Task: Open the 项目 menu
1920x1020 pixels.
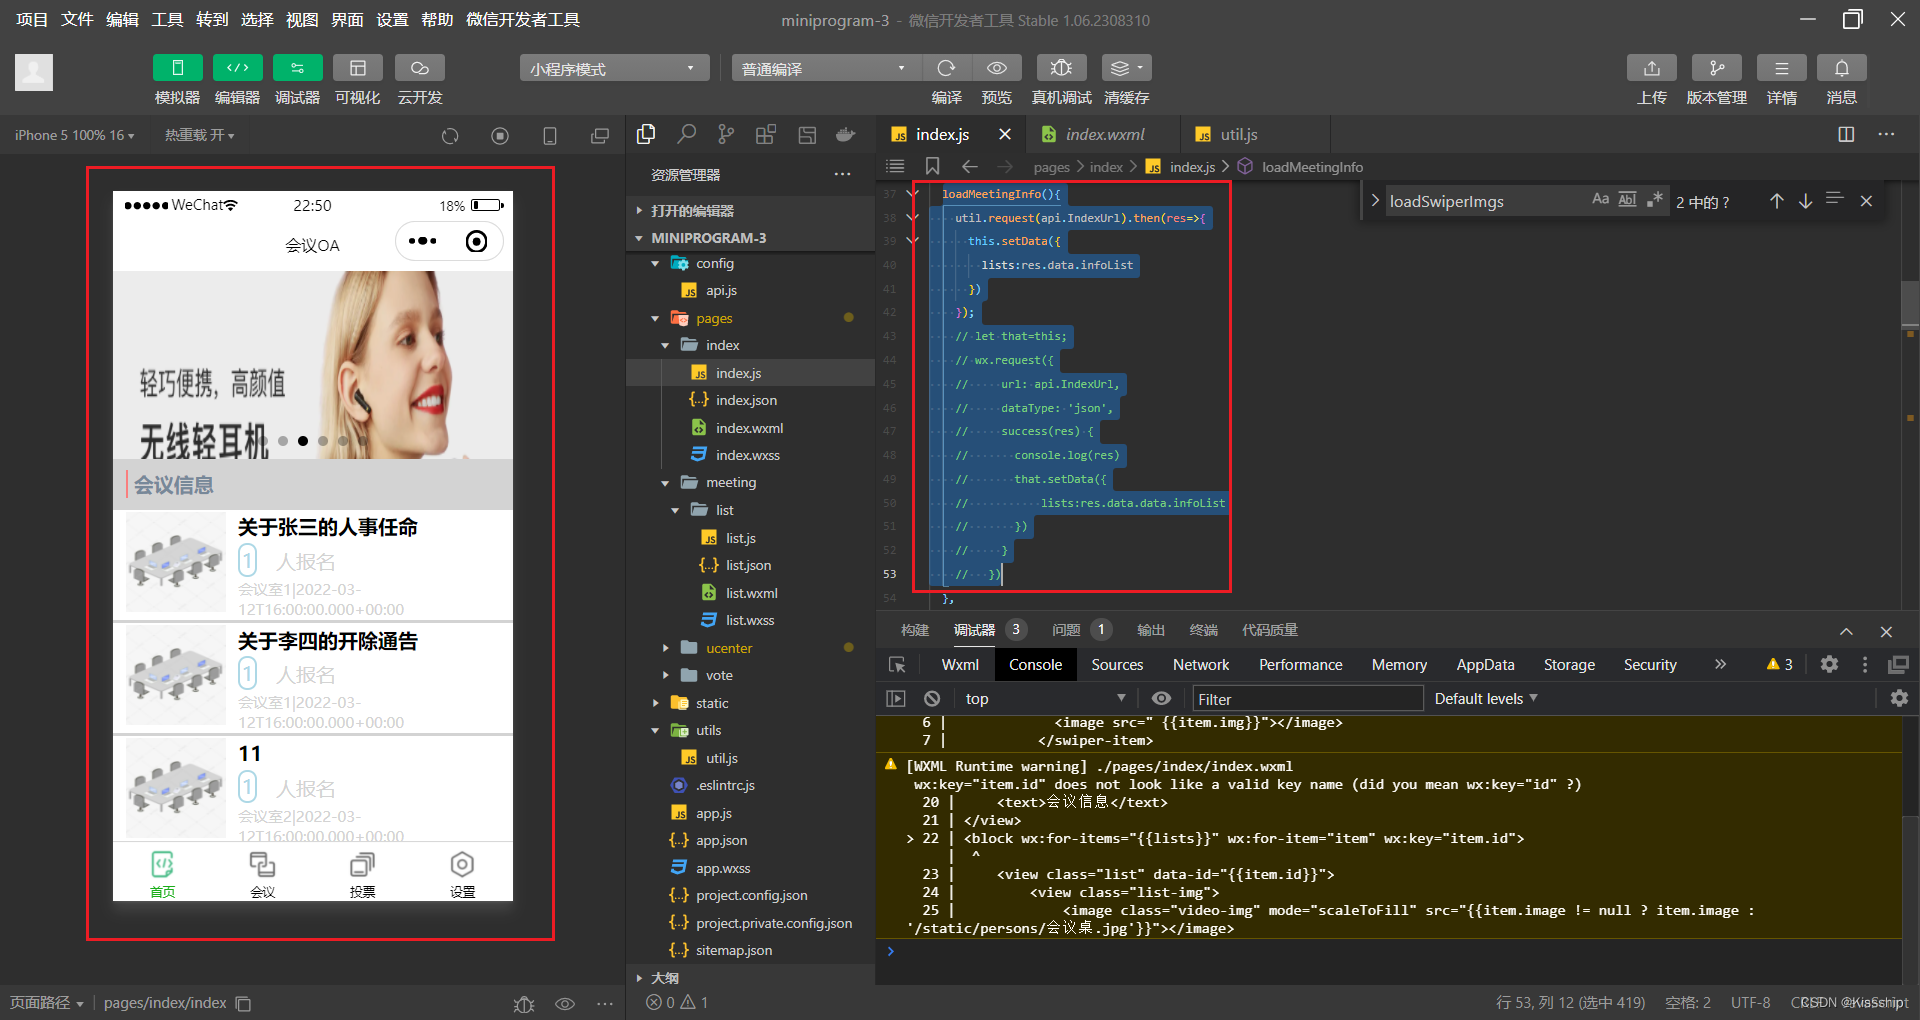Action: (x=32, y=19)
